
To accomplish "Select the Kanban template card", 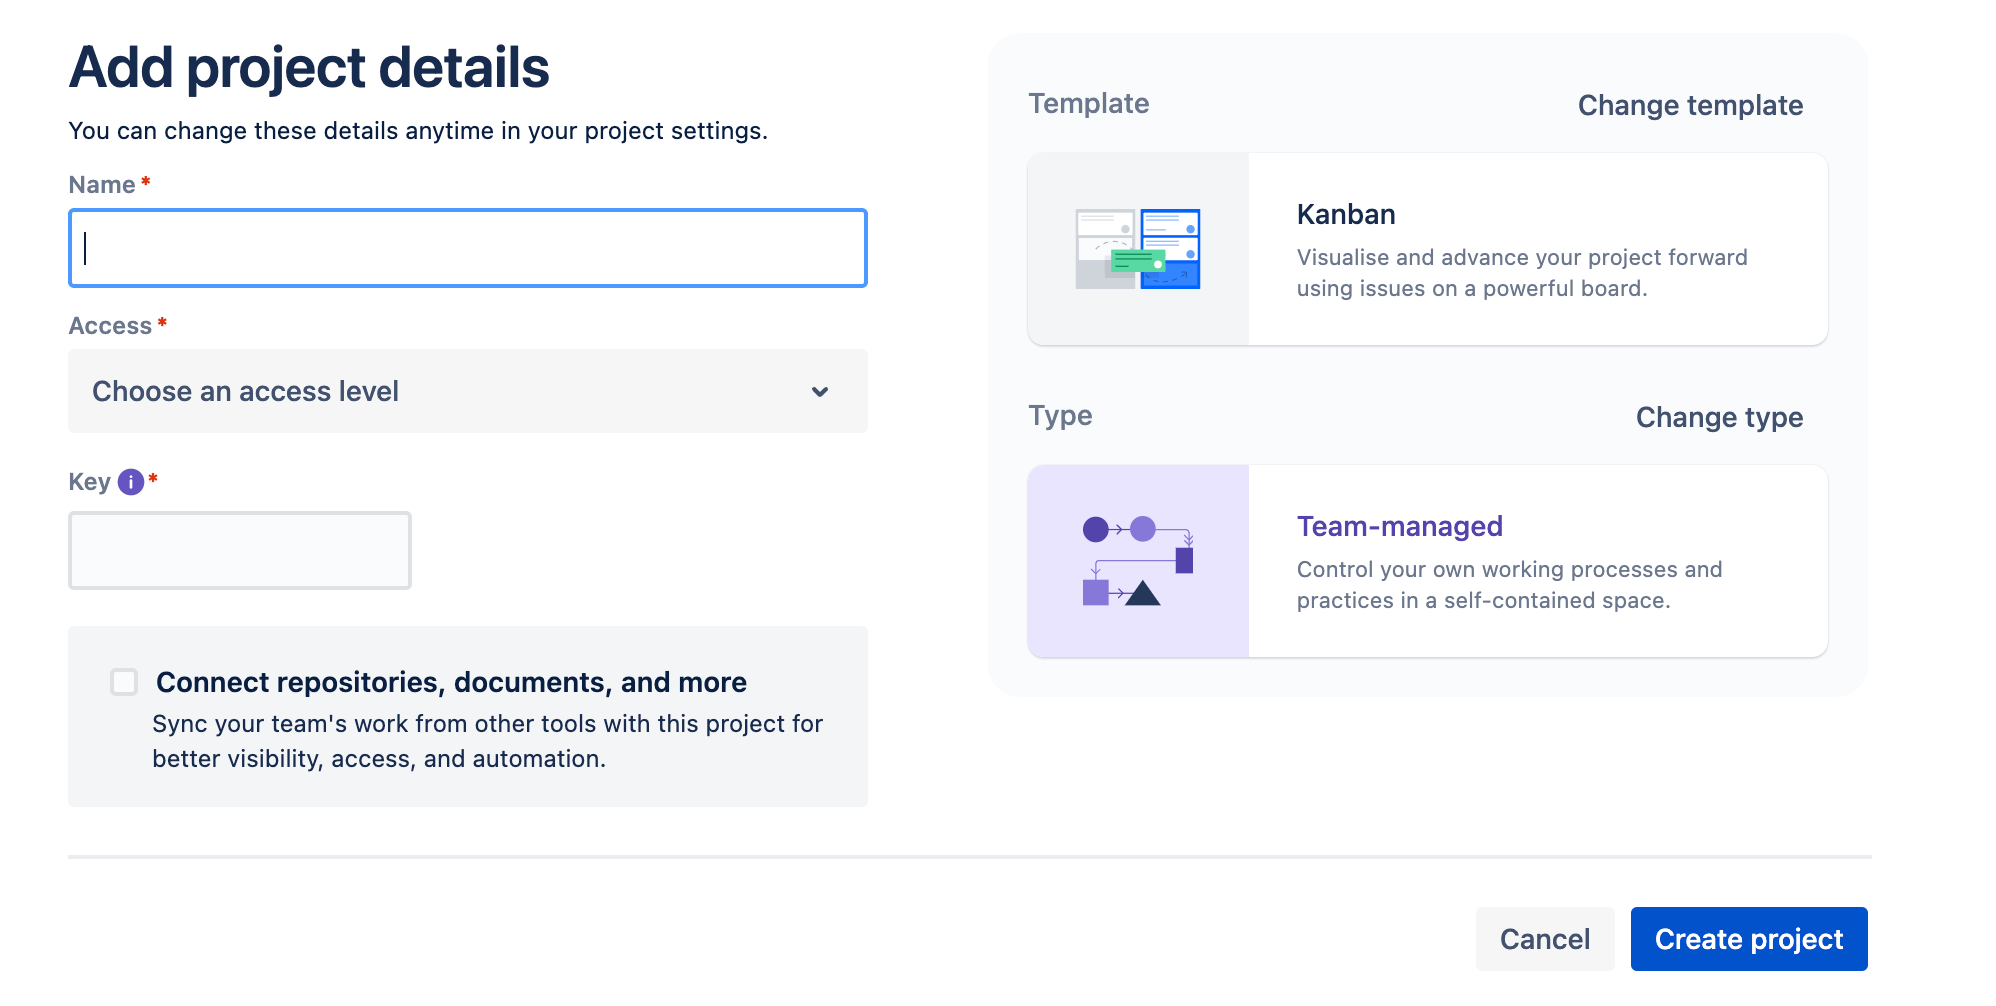I will [x=1427, y=249].
